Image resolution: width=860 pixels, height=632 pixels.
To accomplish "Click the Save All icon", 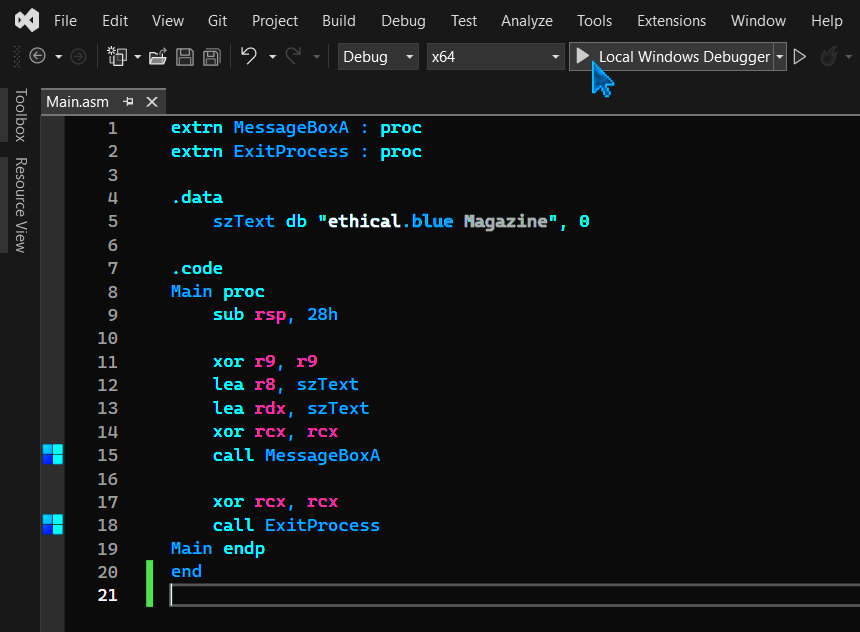I will click(212, 57).
